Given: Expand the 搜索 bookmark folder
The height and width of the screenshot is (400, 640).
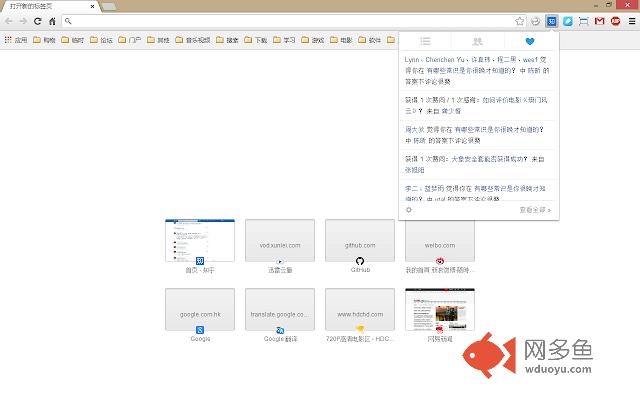Looking at the screenshot, I should (227, 40).
